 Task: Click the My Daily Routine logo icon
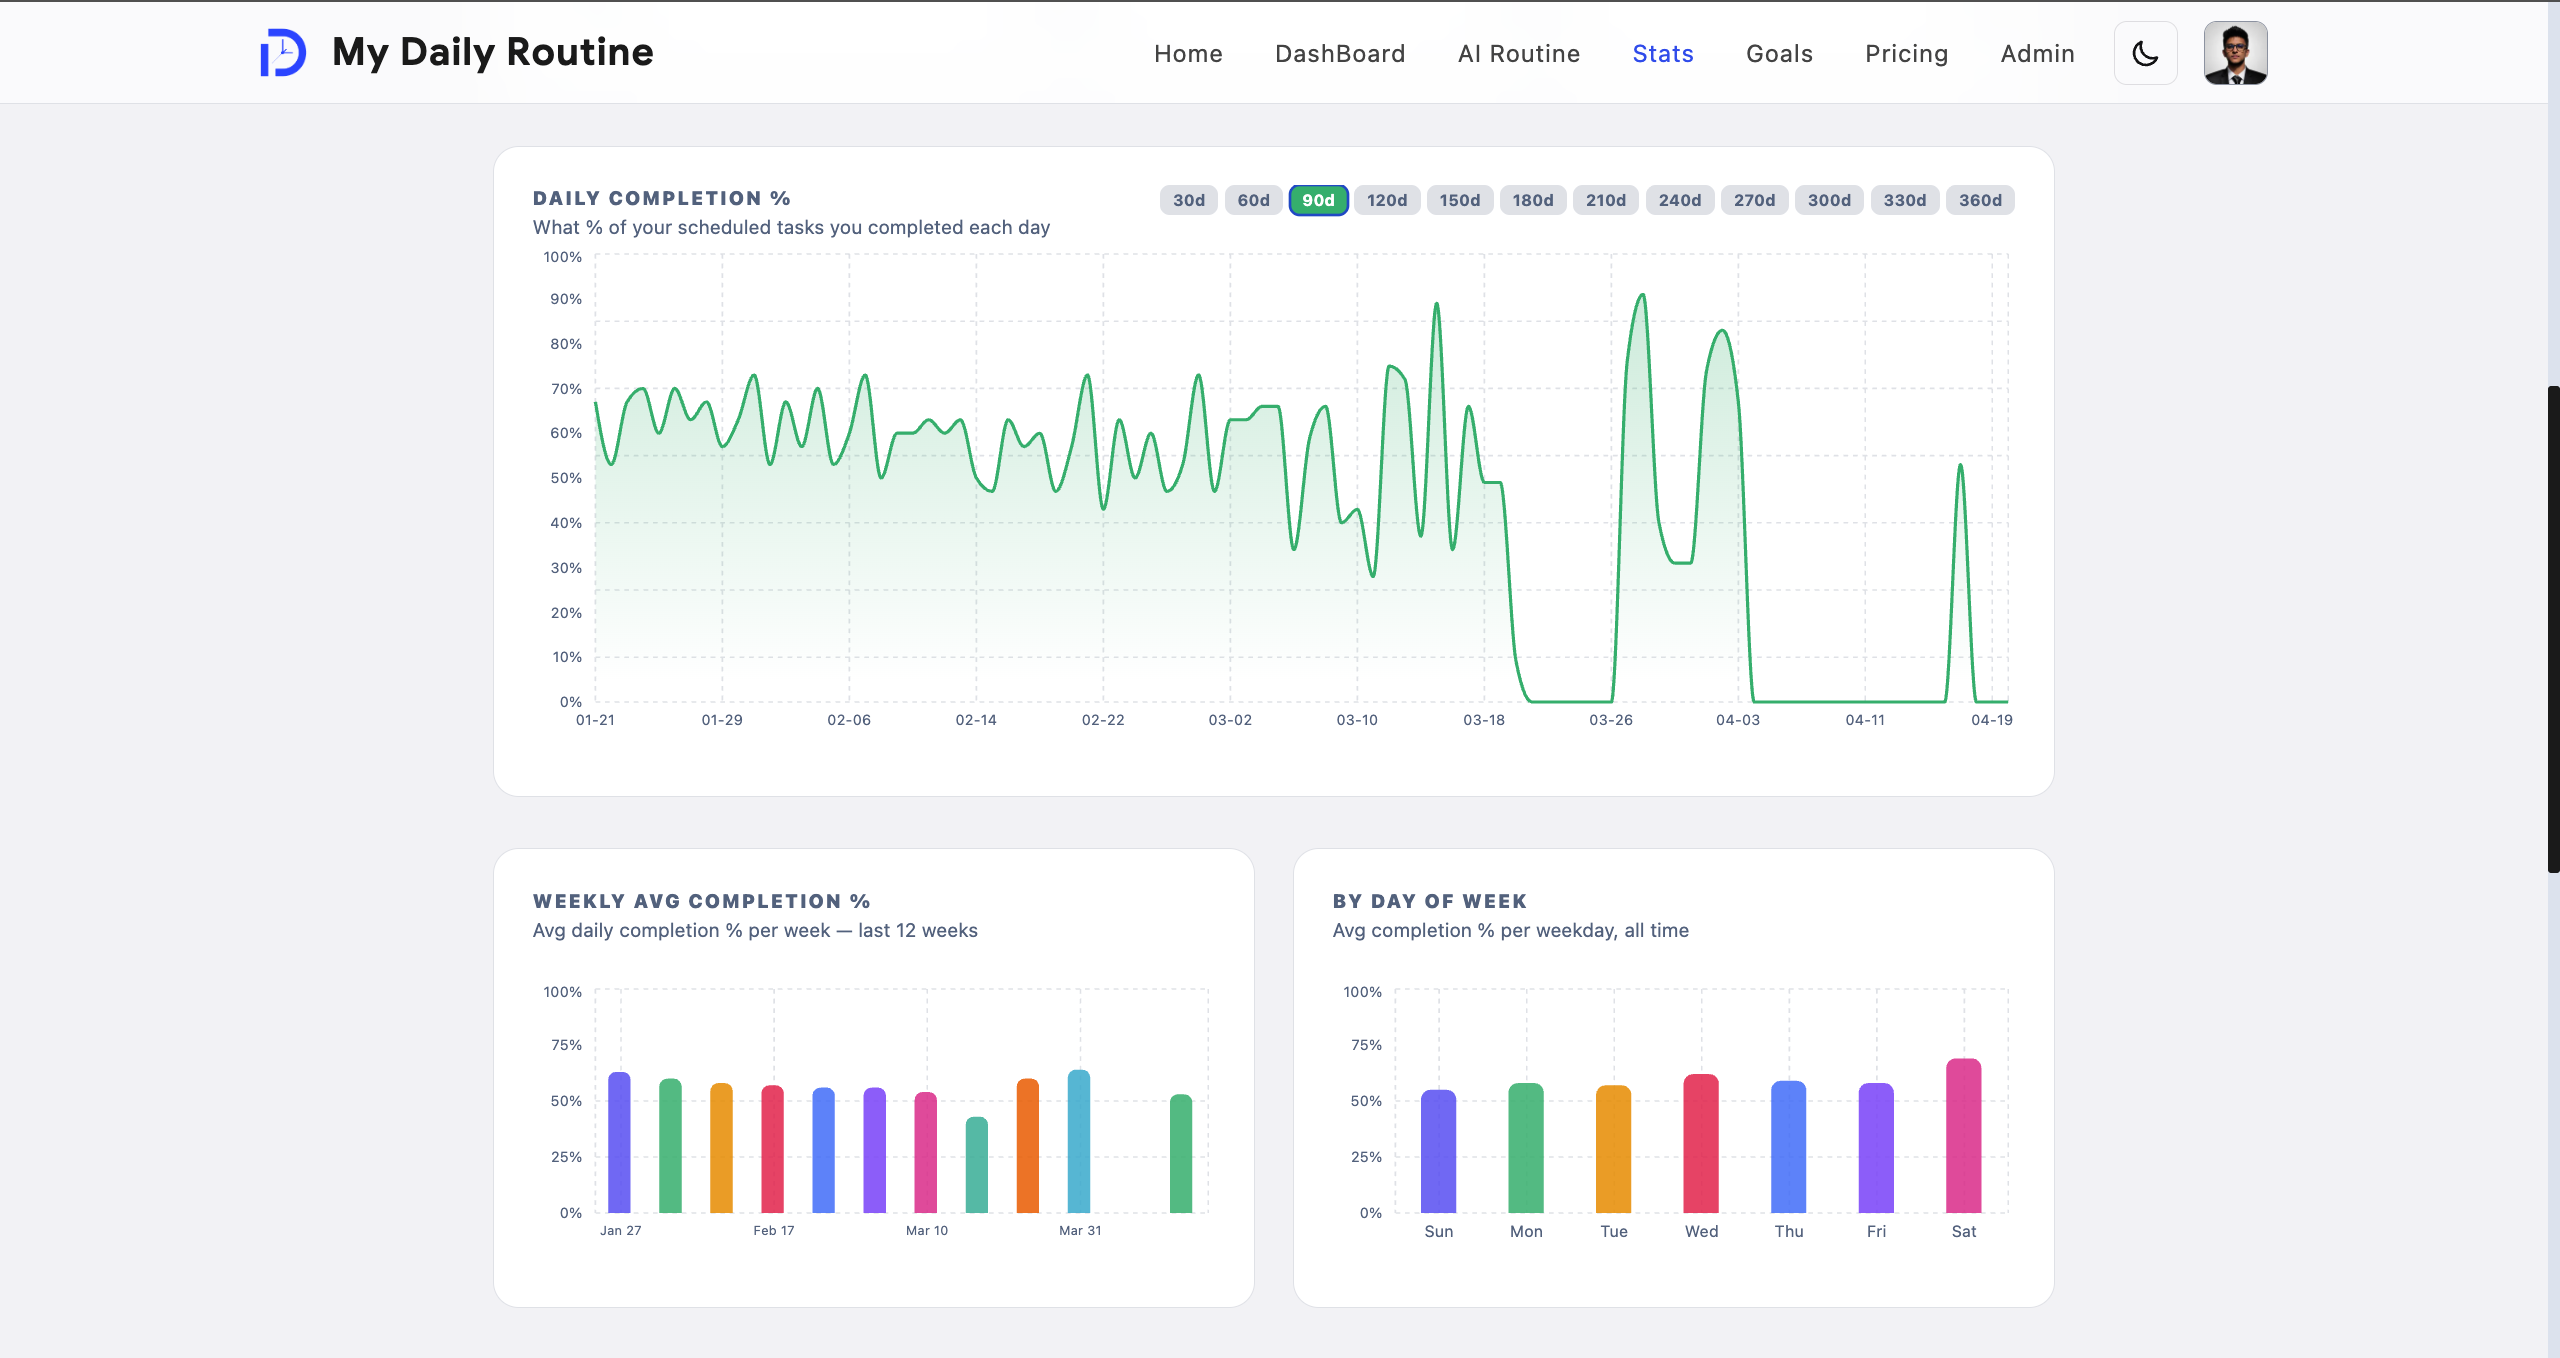coord(283,52)
